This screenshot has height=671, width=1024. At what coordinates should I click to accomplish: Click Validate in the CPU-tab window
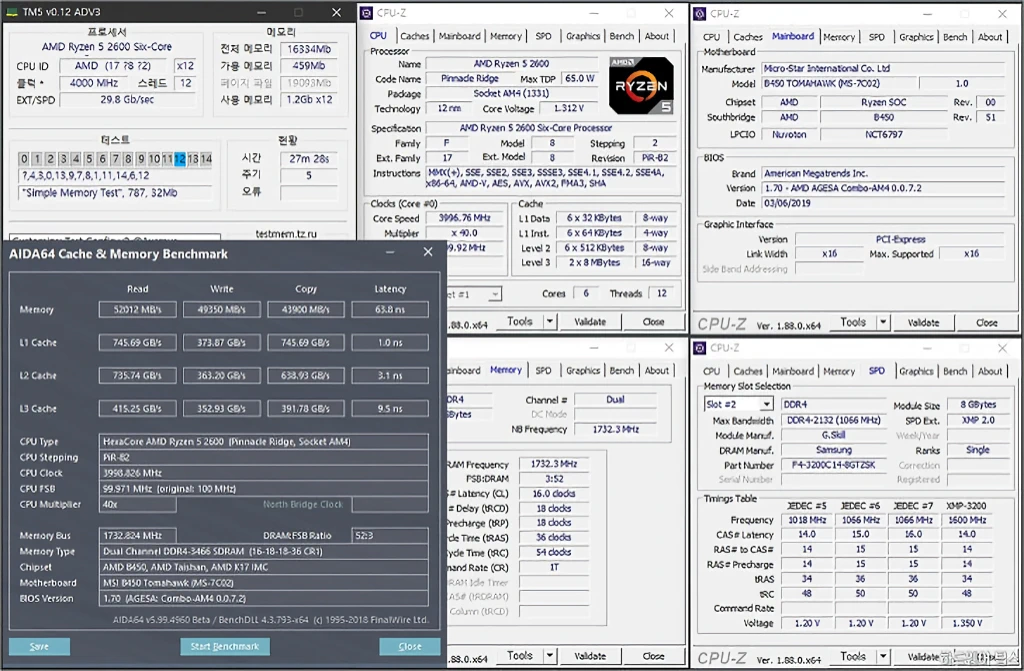tap(590, 321)
